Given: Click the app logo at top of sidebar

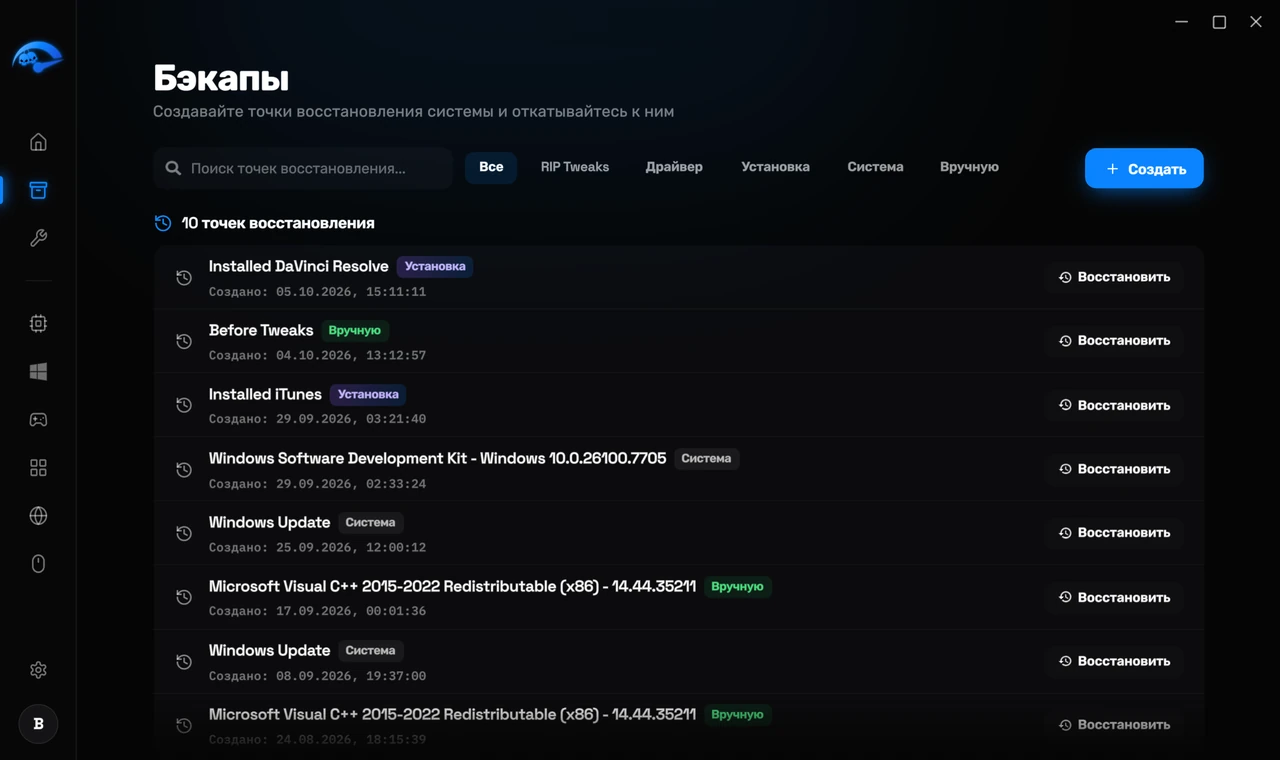Looking at the screenshot, I should pyautogui.click(x=38, y=57).
